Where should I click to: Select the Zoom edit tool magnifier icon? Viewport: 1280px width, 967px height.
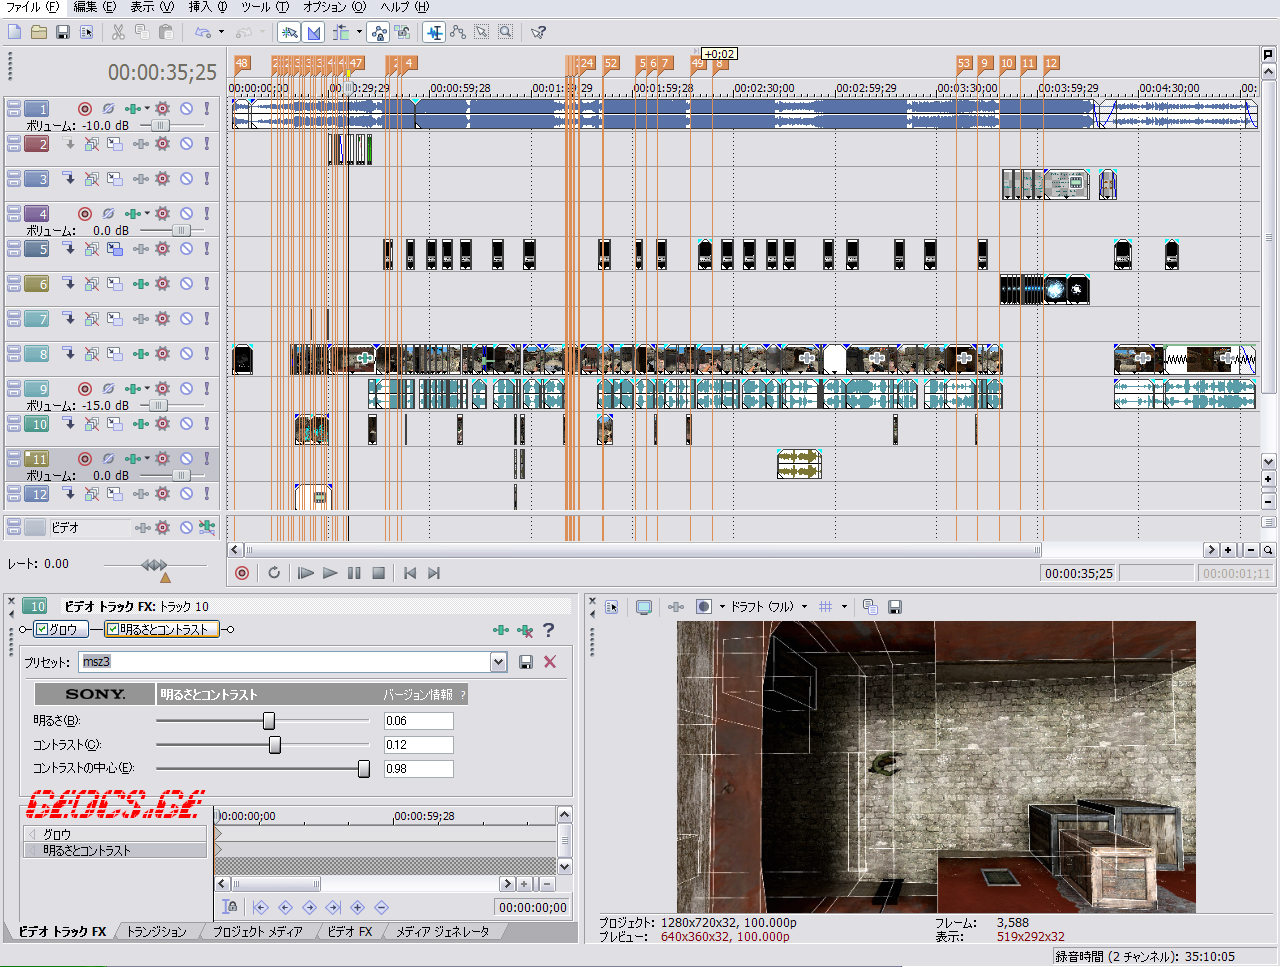pyautogui.click(x=506, y=33)
